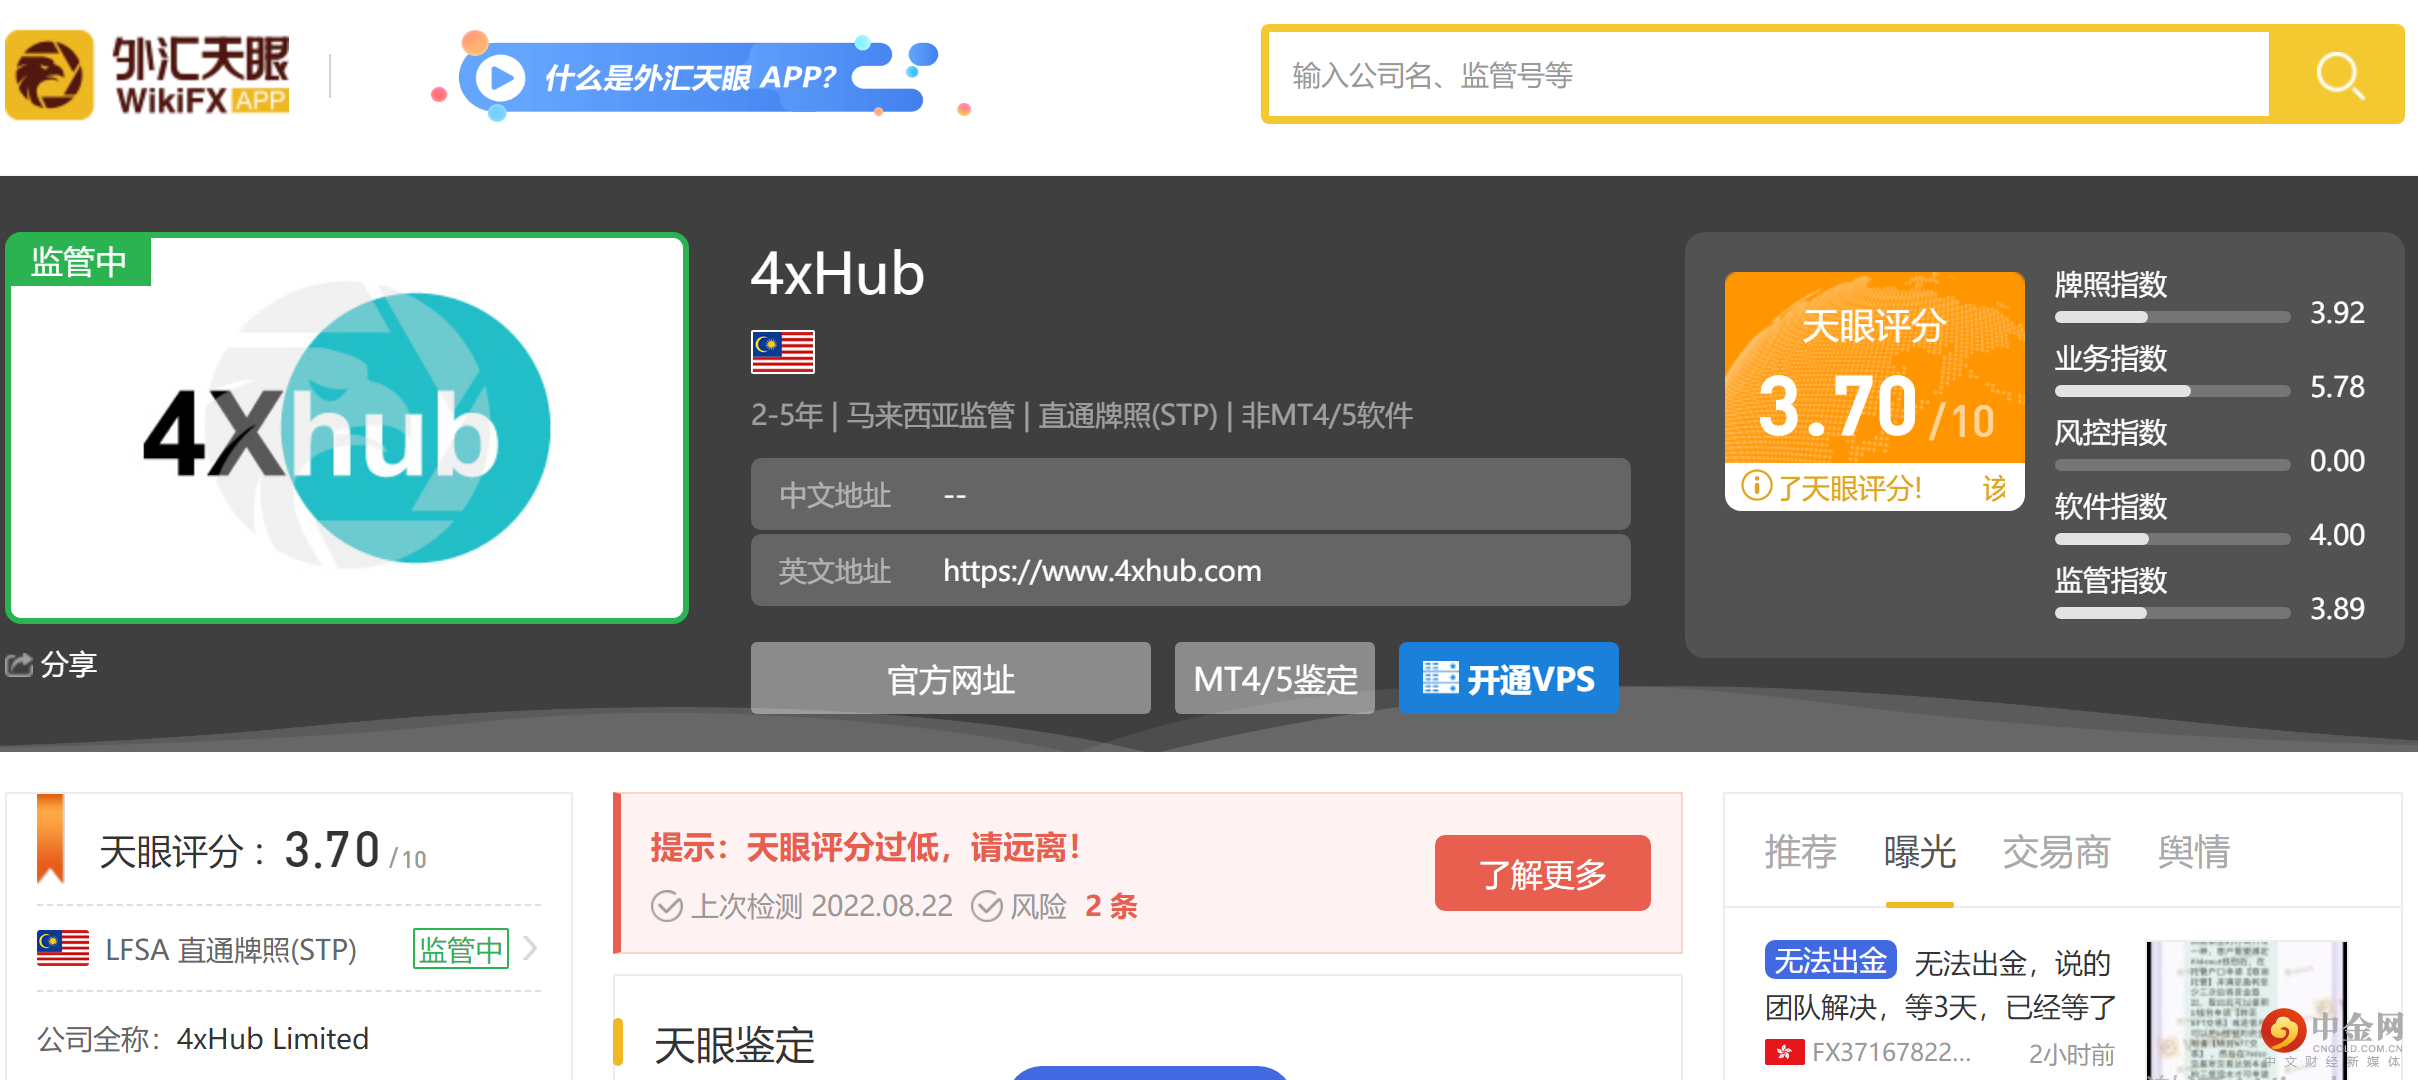This screenshot has height=1080, width=2418.
Task: Open the 舆情 tab
Action: [2193, 852]
